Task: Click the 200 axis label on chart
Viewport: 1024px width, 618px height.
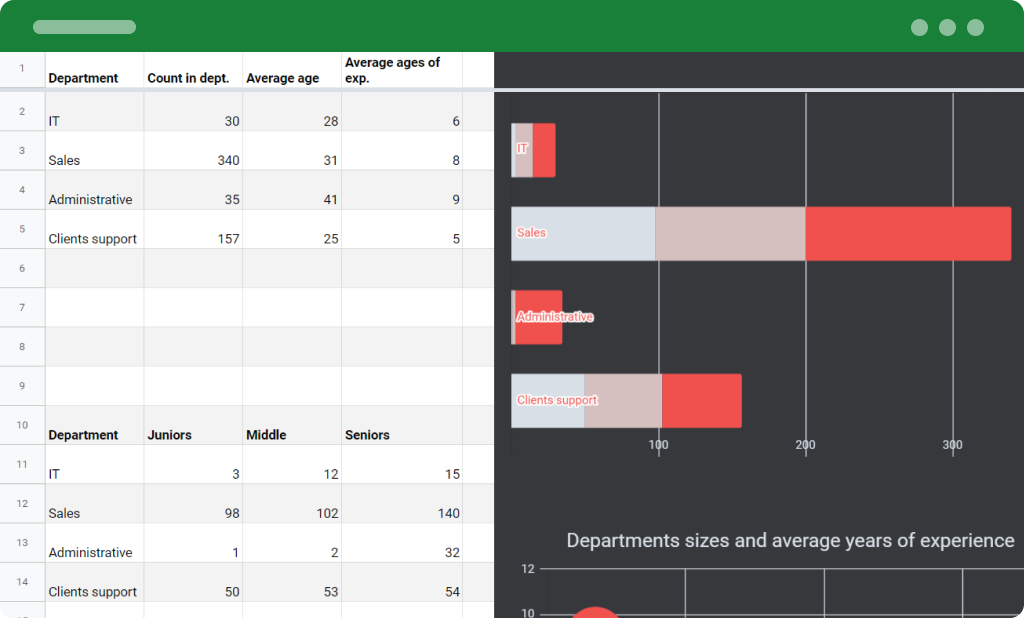Action: pyautogui.click(x=805, y=445)
